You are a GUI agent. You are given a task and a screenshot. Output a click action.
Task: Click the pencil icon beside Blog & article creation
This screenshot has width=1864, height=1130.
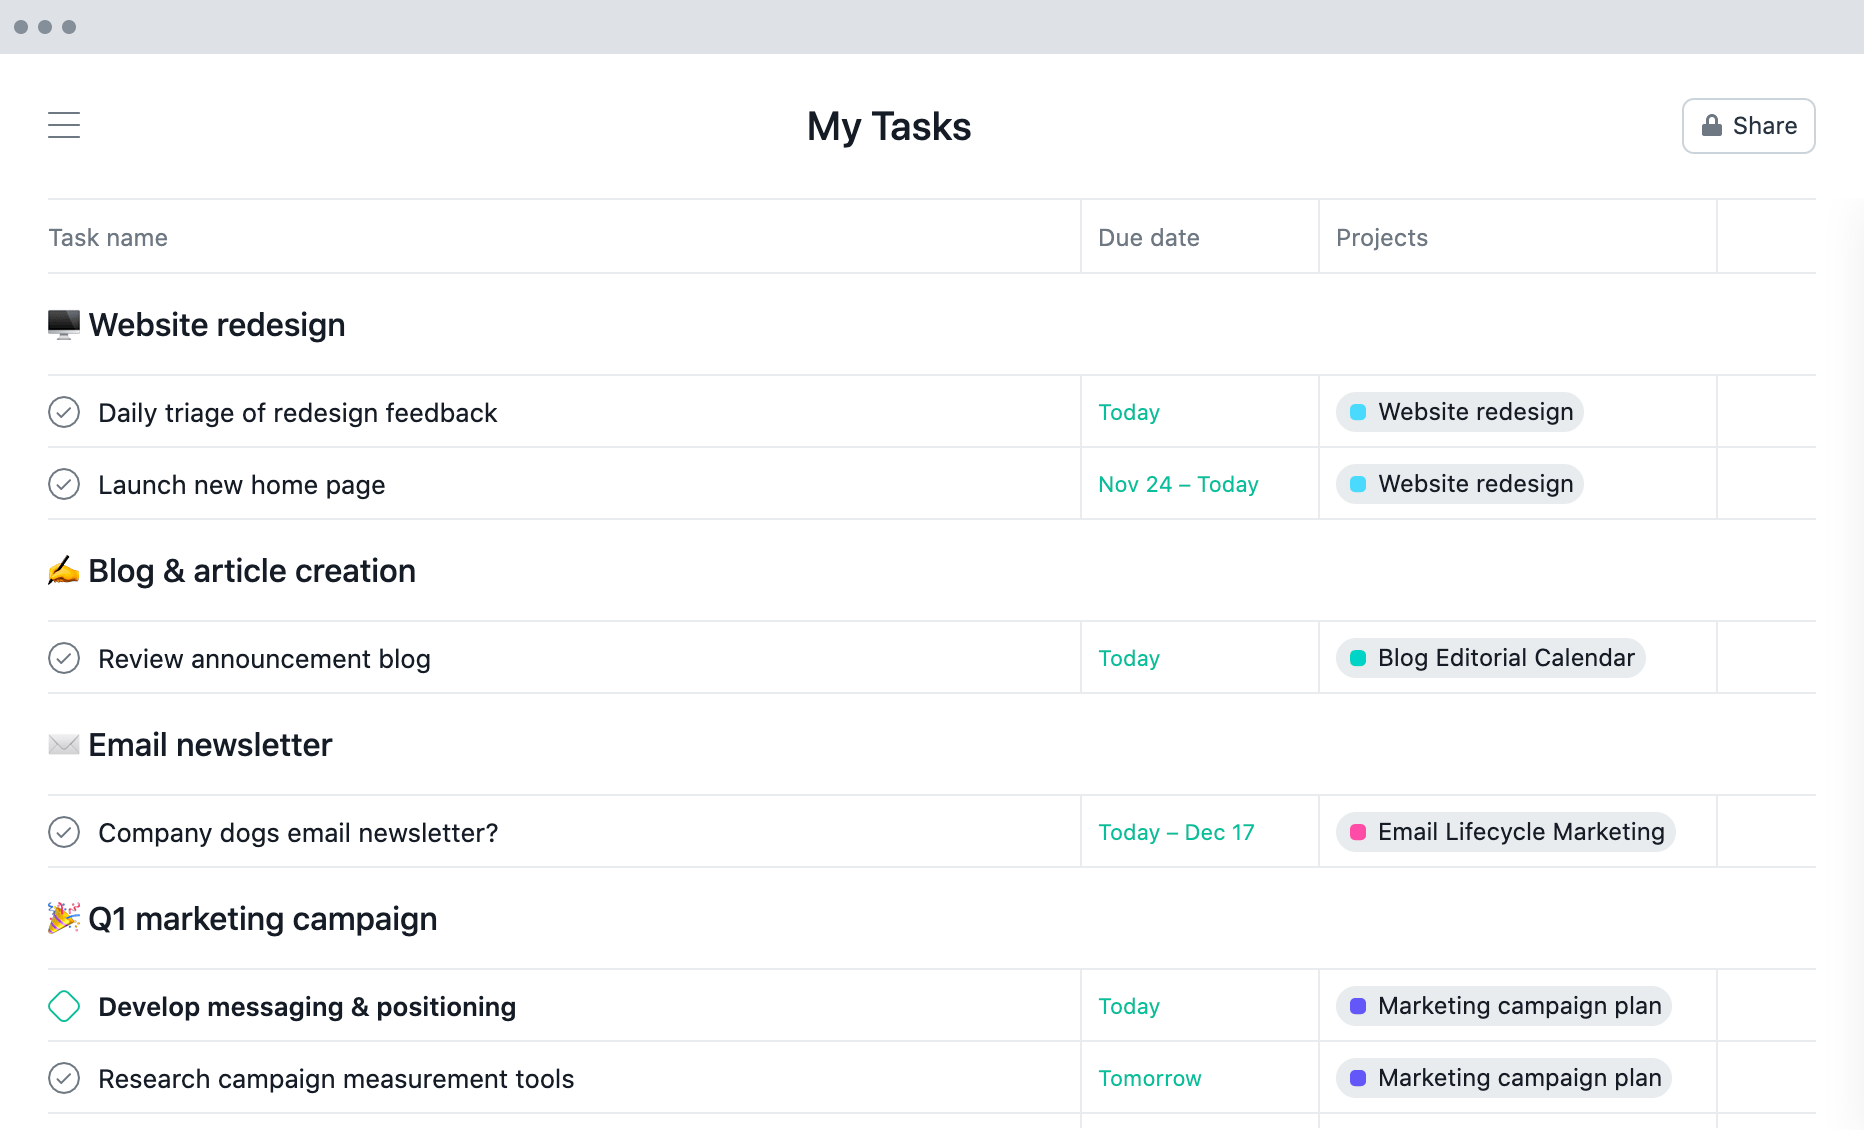(63, 570)
